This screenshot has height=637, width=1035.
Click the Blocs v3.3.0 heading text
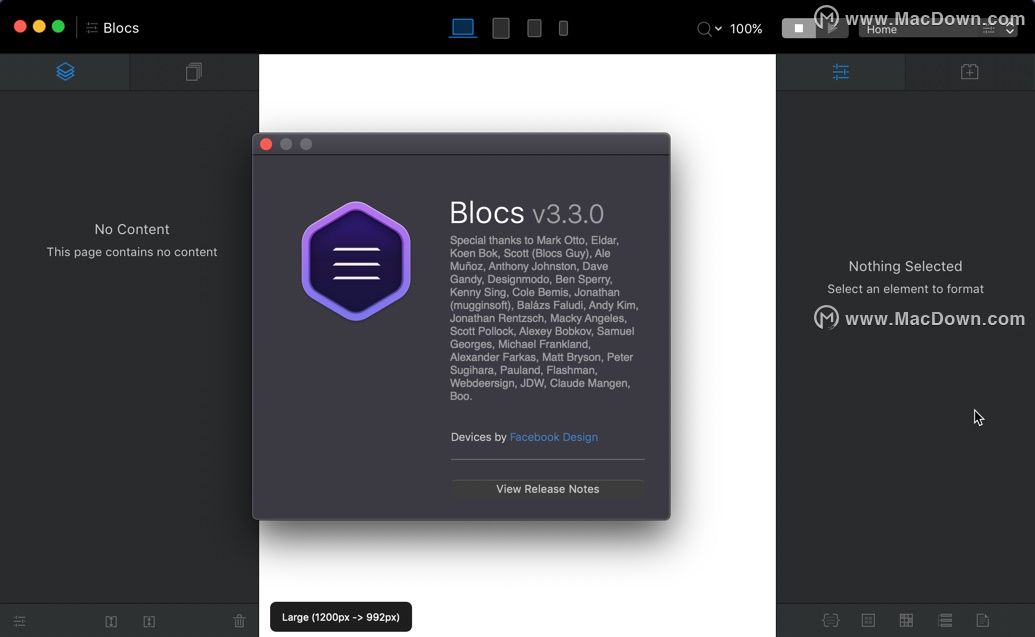click(527, 213)
